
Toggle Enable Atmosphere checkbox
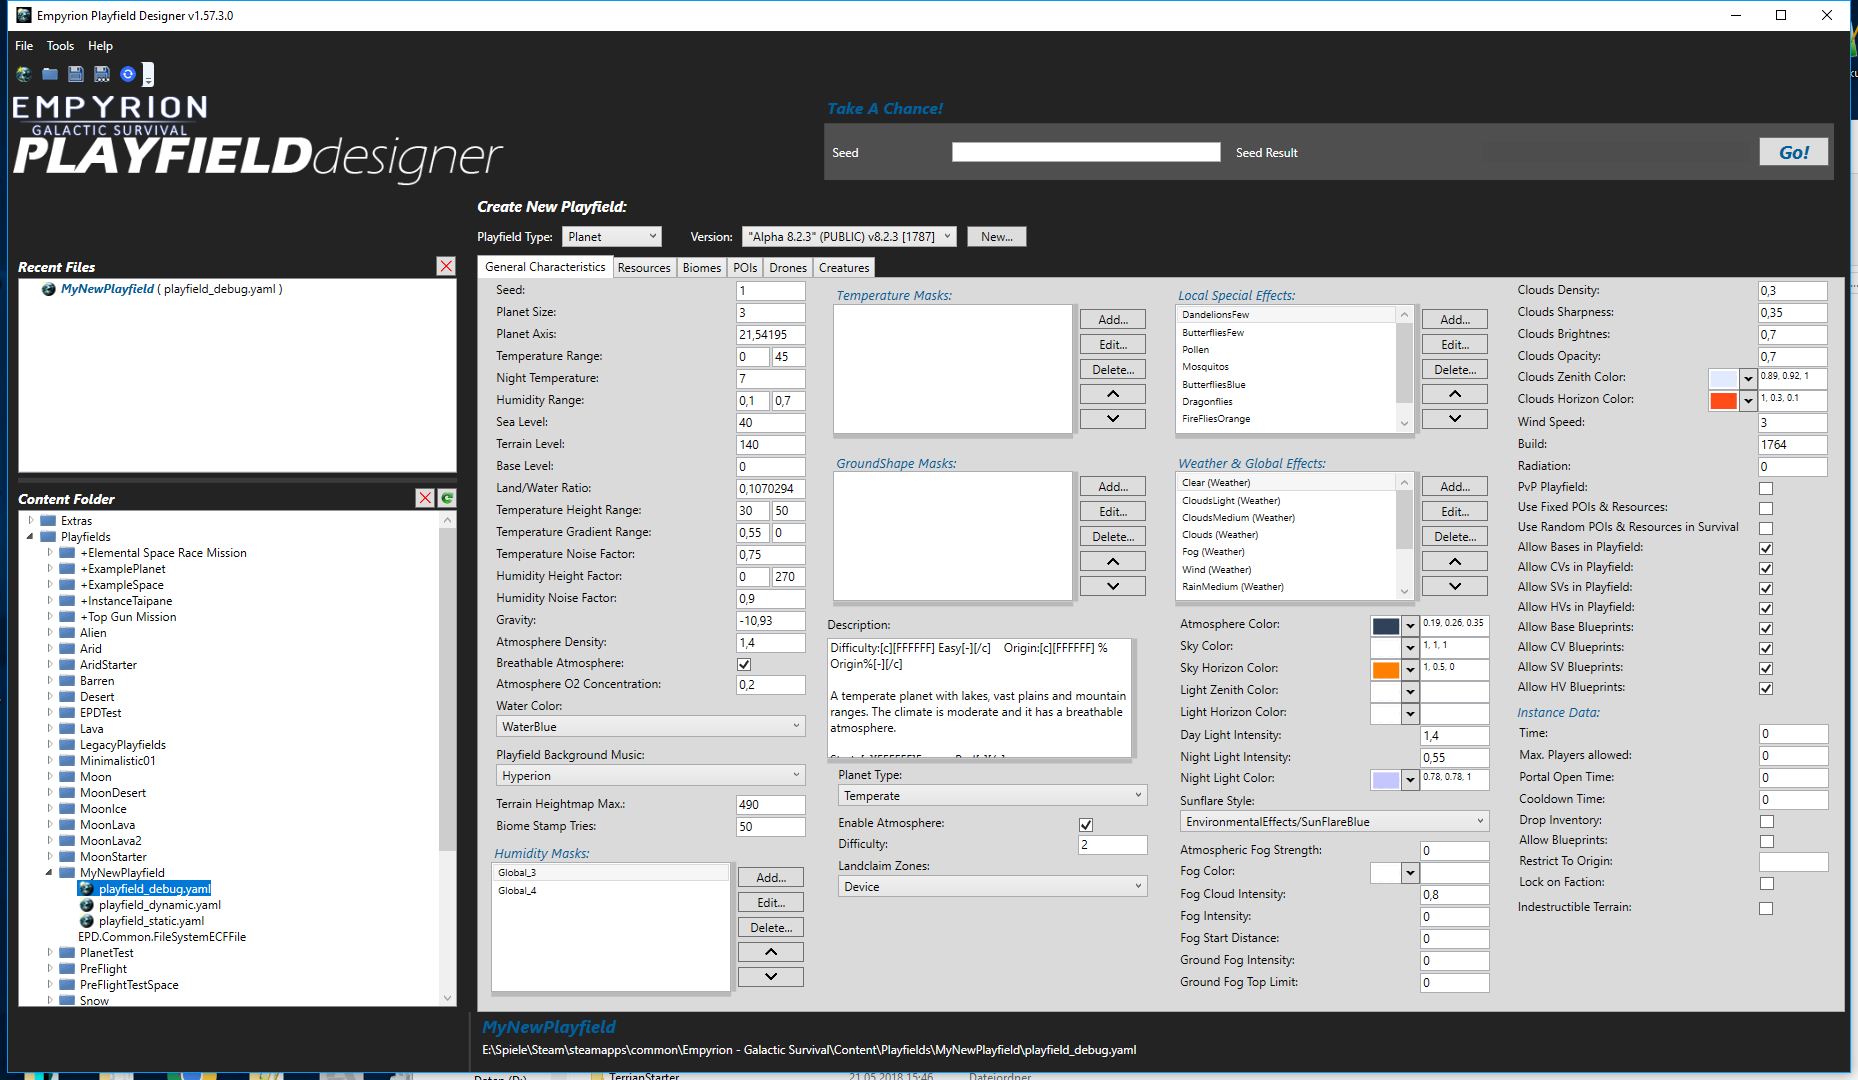(1086, 825)
